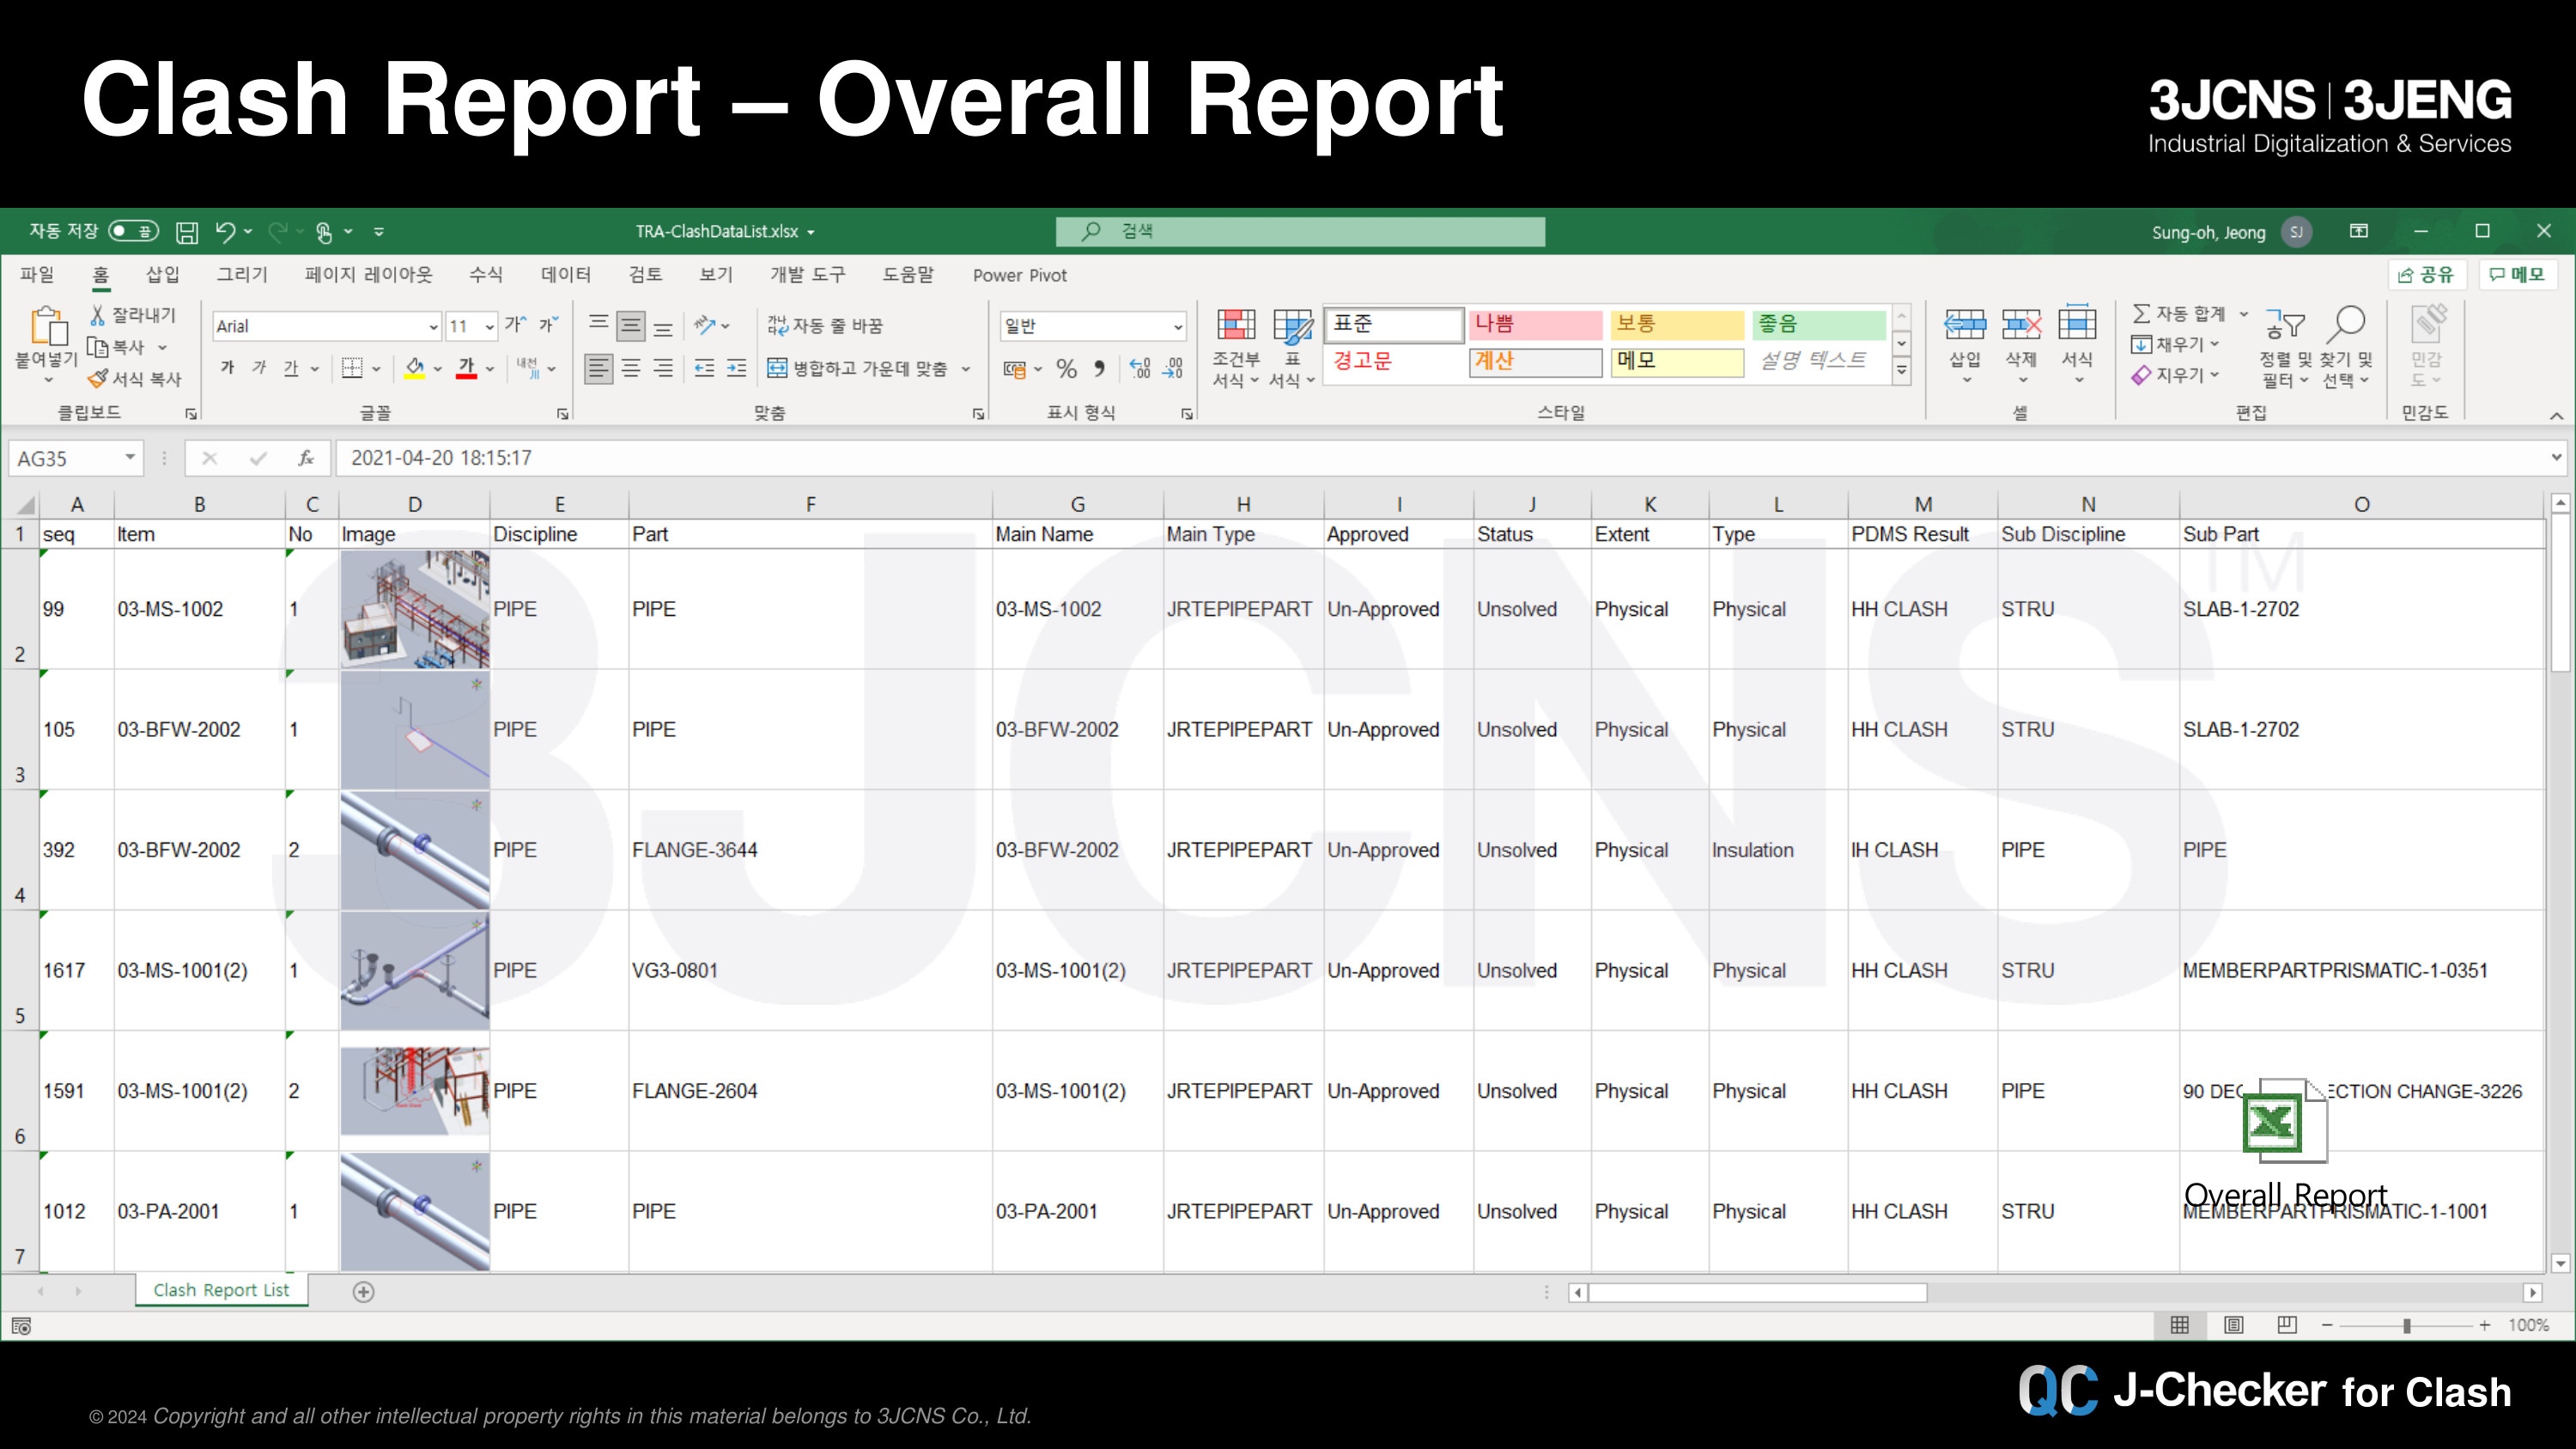Toggle Bold 가 formatting button
The image size is (2576, 1449).
click(x=228, y=368)
